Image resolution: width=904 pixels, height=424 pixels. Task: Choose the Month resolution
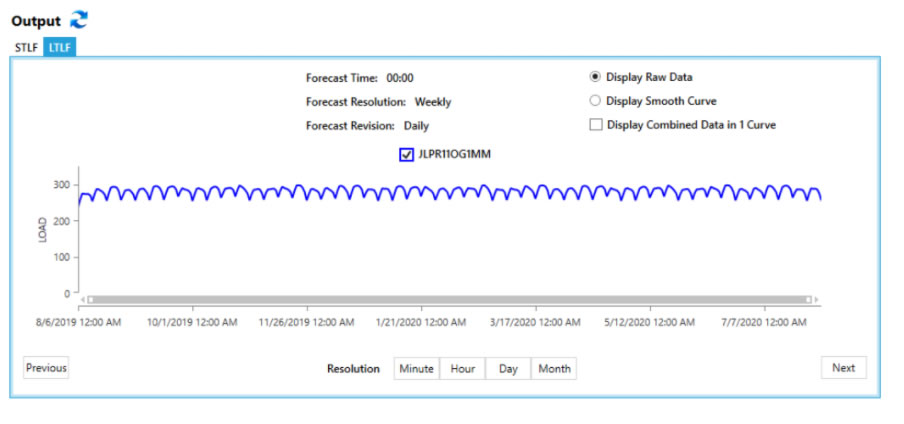[x=554, y=369]
